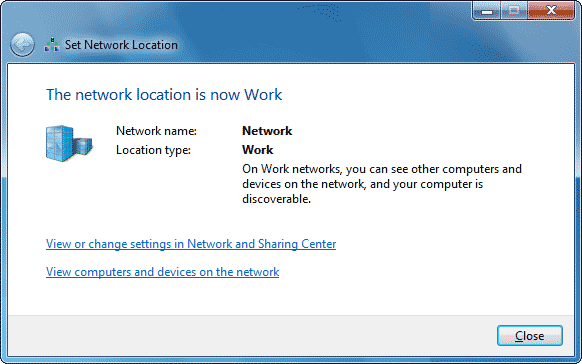Click the 'Location type:' label

(153, 150)
